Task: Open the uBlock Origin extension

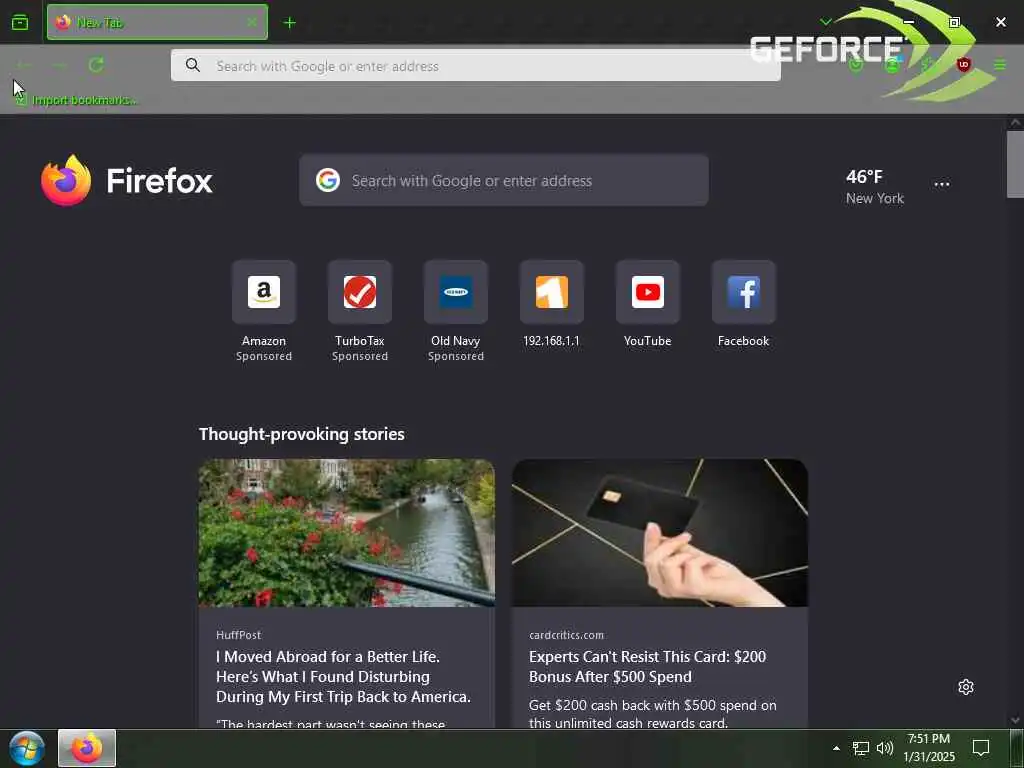Action: point(963,65)
